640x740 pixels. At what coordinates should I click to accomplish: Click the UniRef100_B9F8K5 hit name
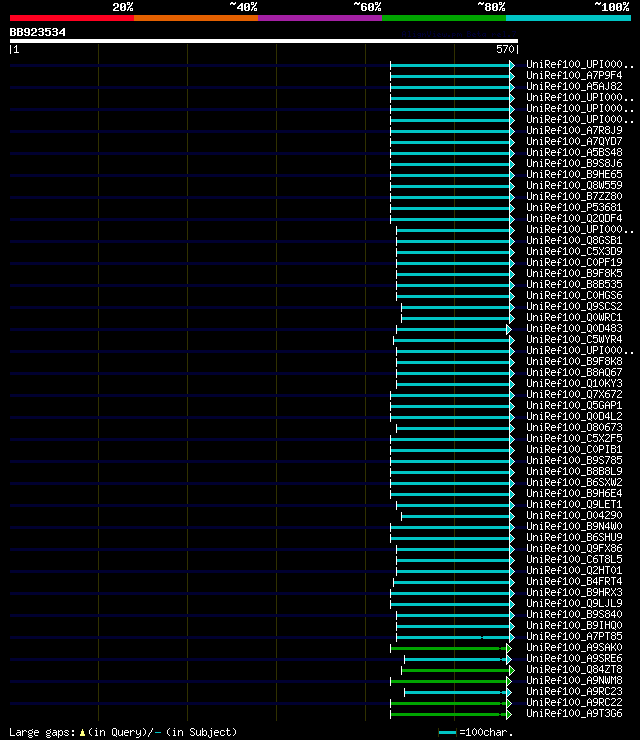tap(574, 274)
